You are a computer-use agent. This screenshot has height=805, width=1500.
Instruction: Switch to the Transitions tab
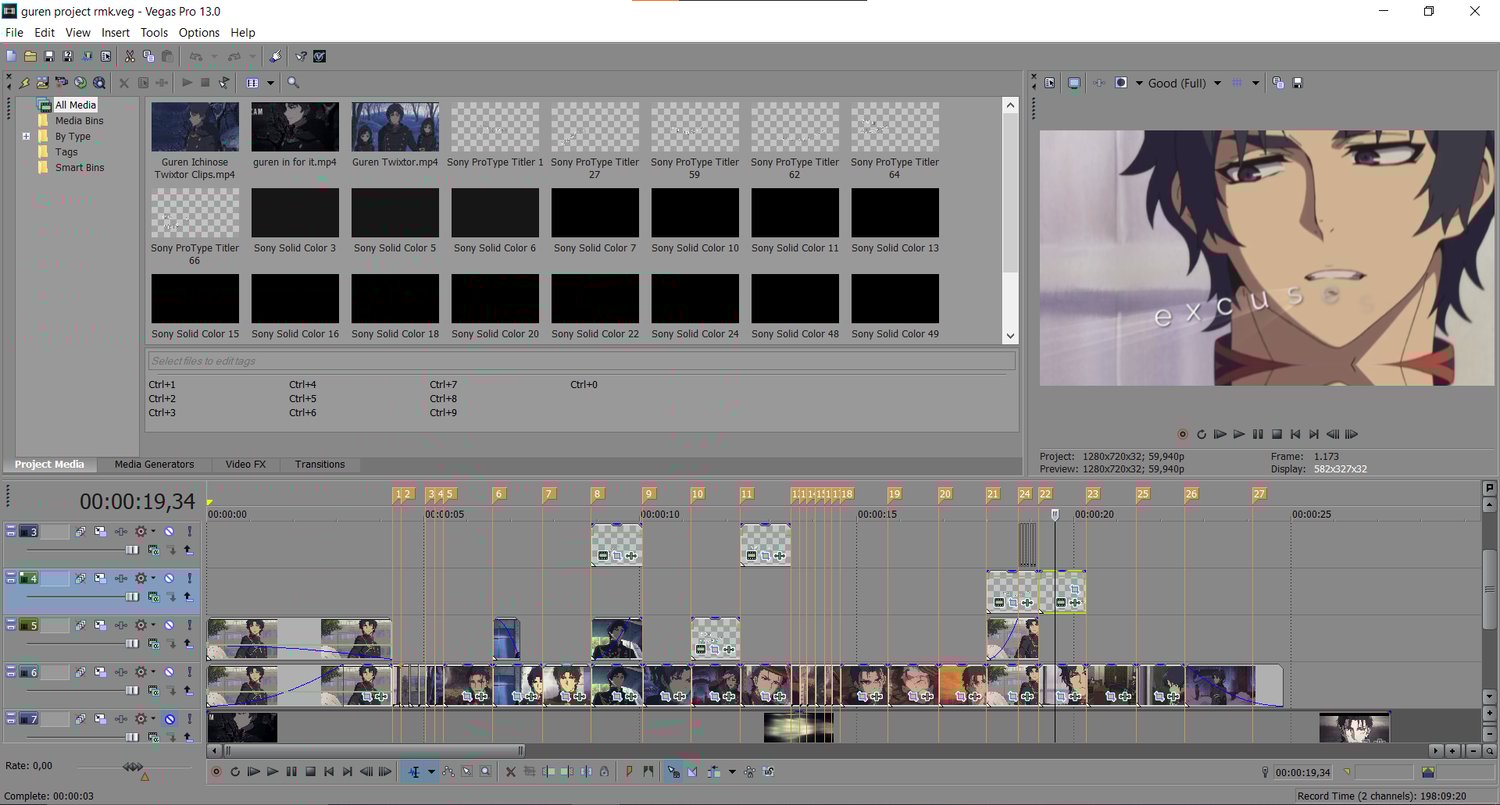pos(320,464)
